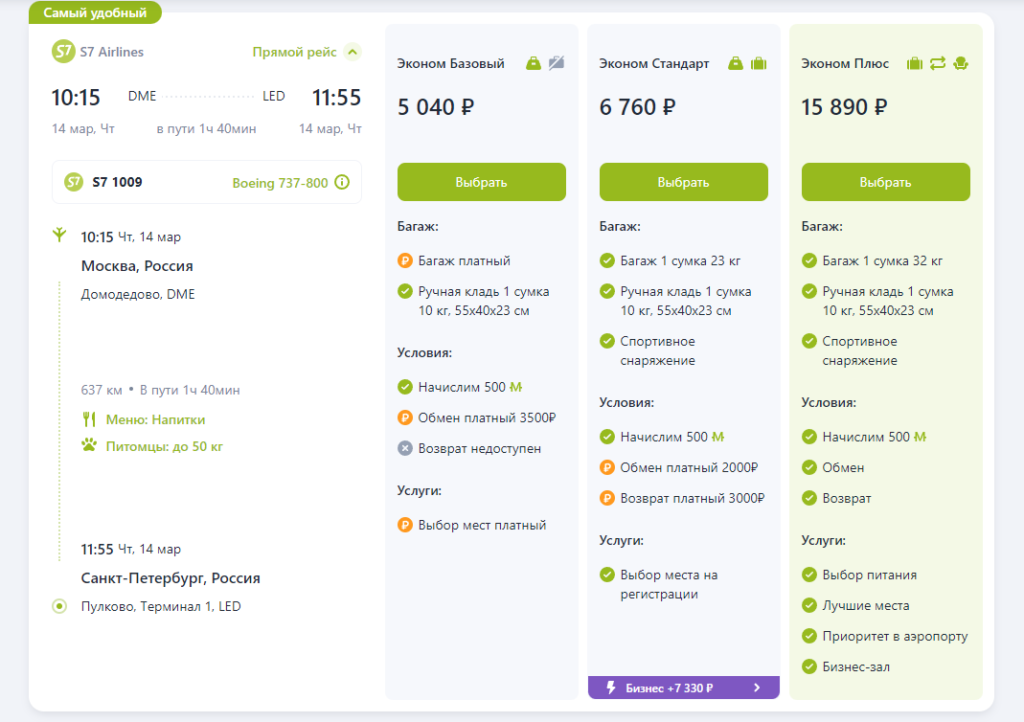This screenshot has height=722, width=1024.
Task: Expand the S7 1009 flight info row
Action: coord(206,182)
